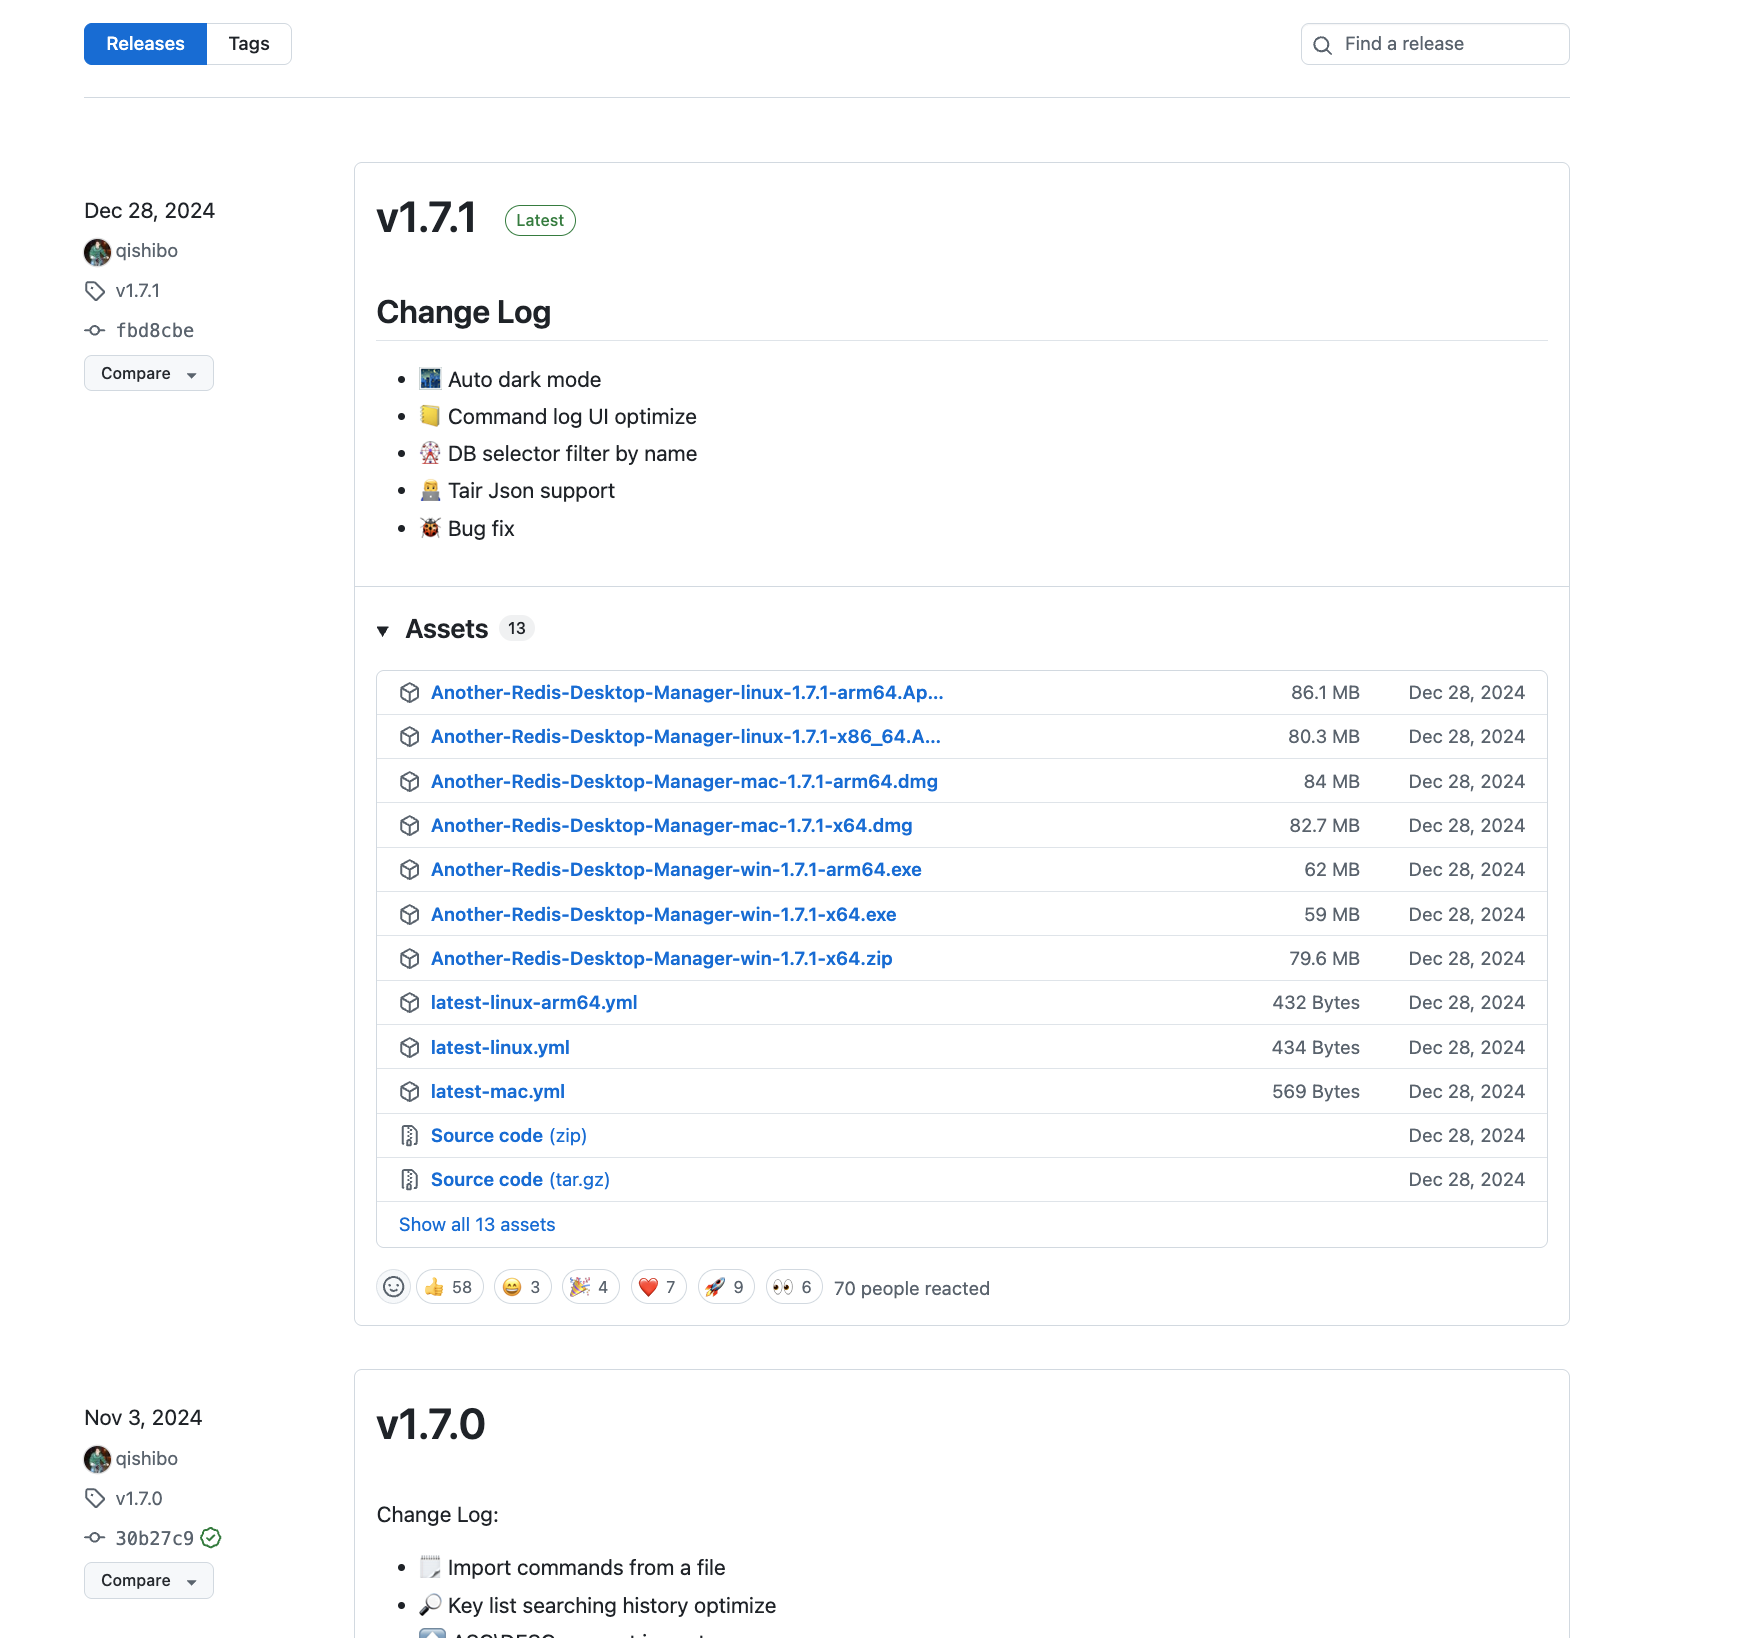Download the win-1.7.1-x64.zip asset

662,958
